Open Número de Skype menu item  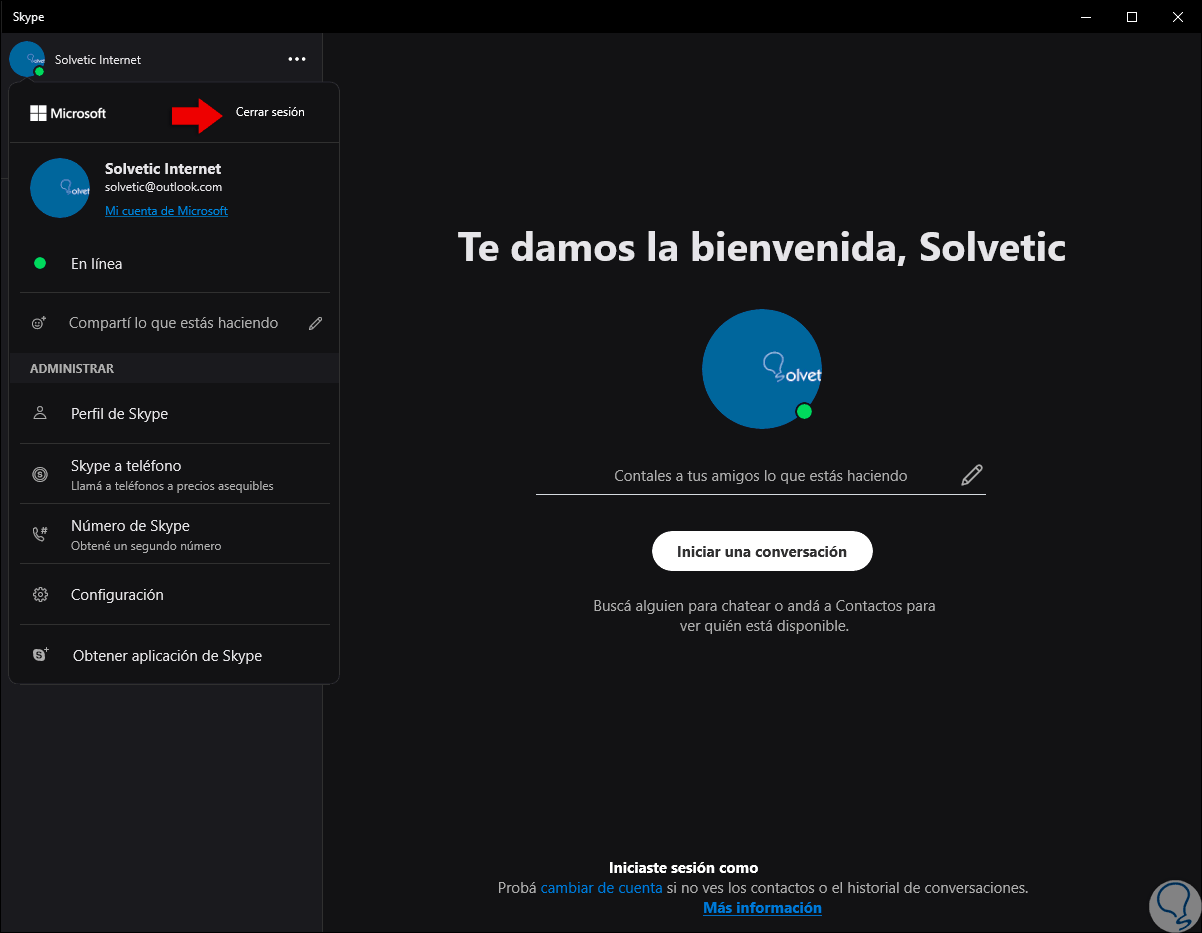pos(174,534)
